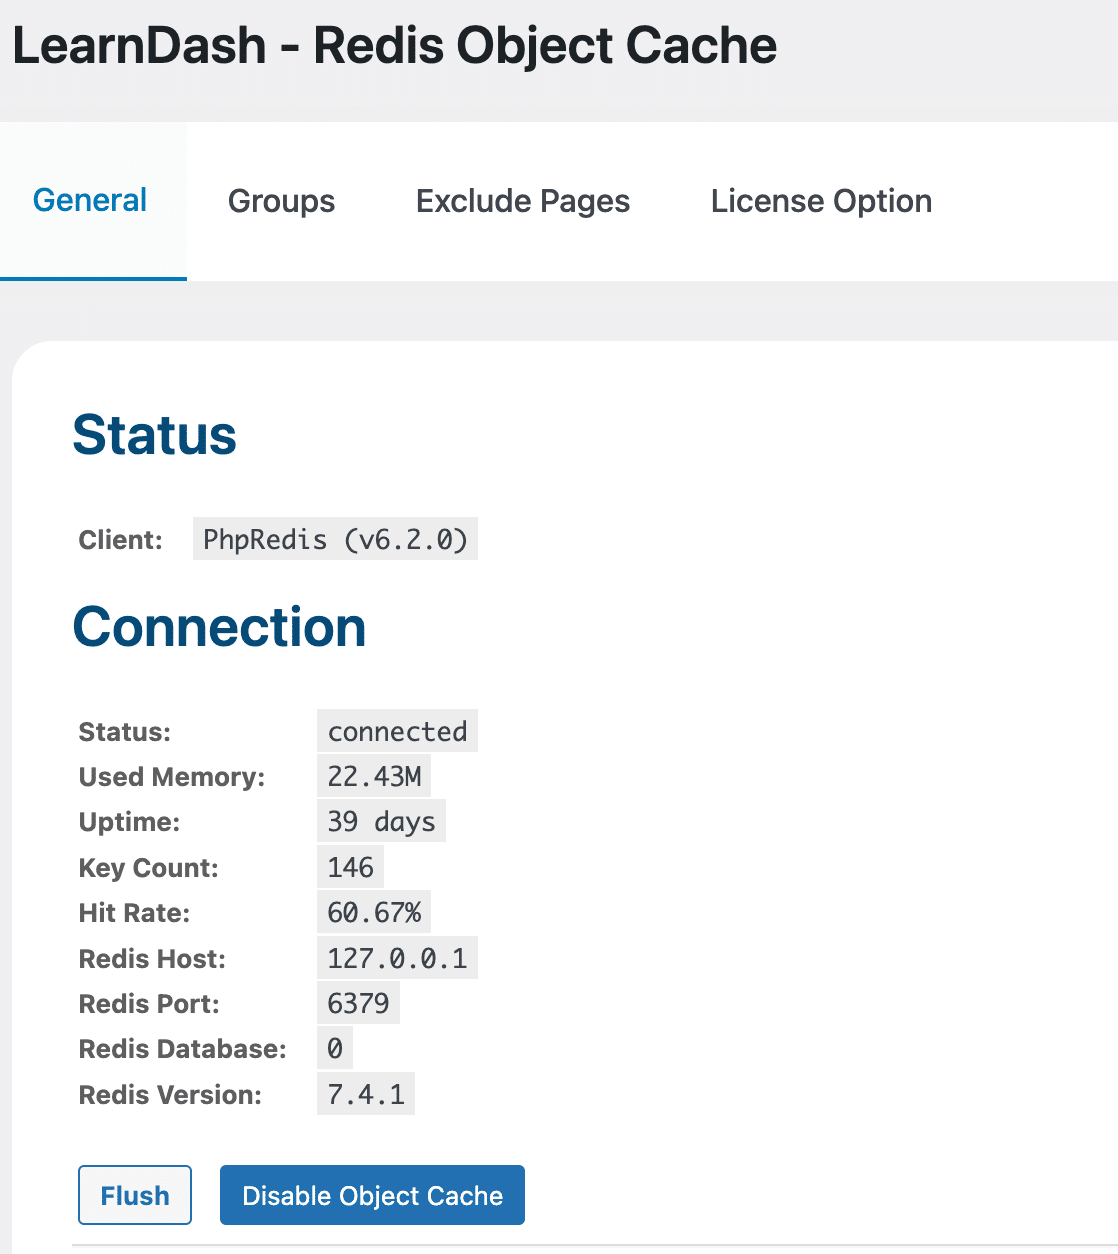Click the 'Status:' label under Connection
Viewport: 1118px width, 1254px height.
pos(125,732)
